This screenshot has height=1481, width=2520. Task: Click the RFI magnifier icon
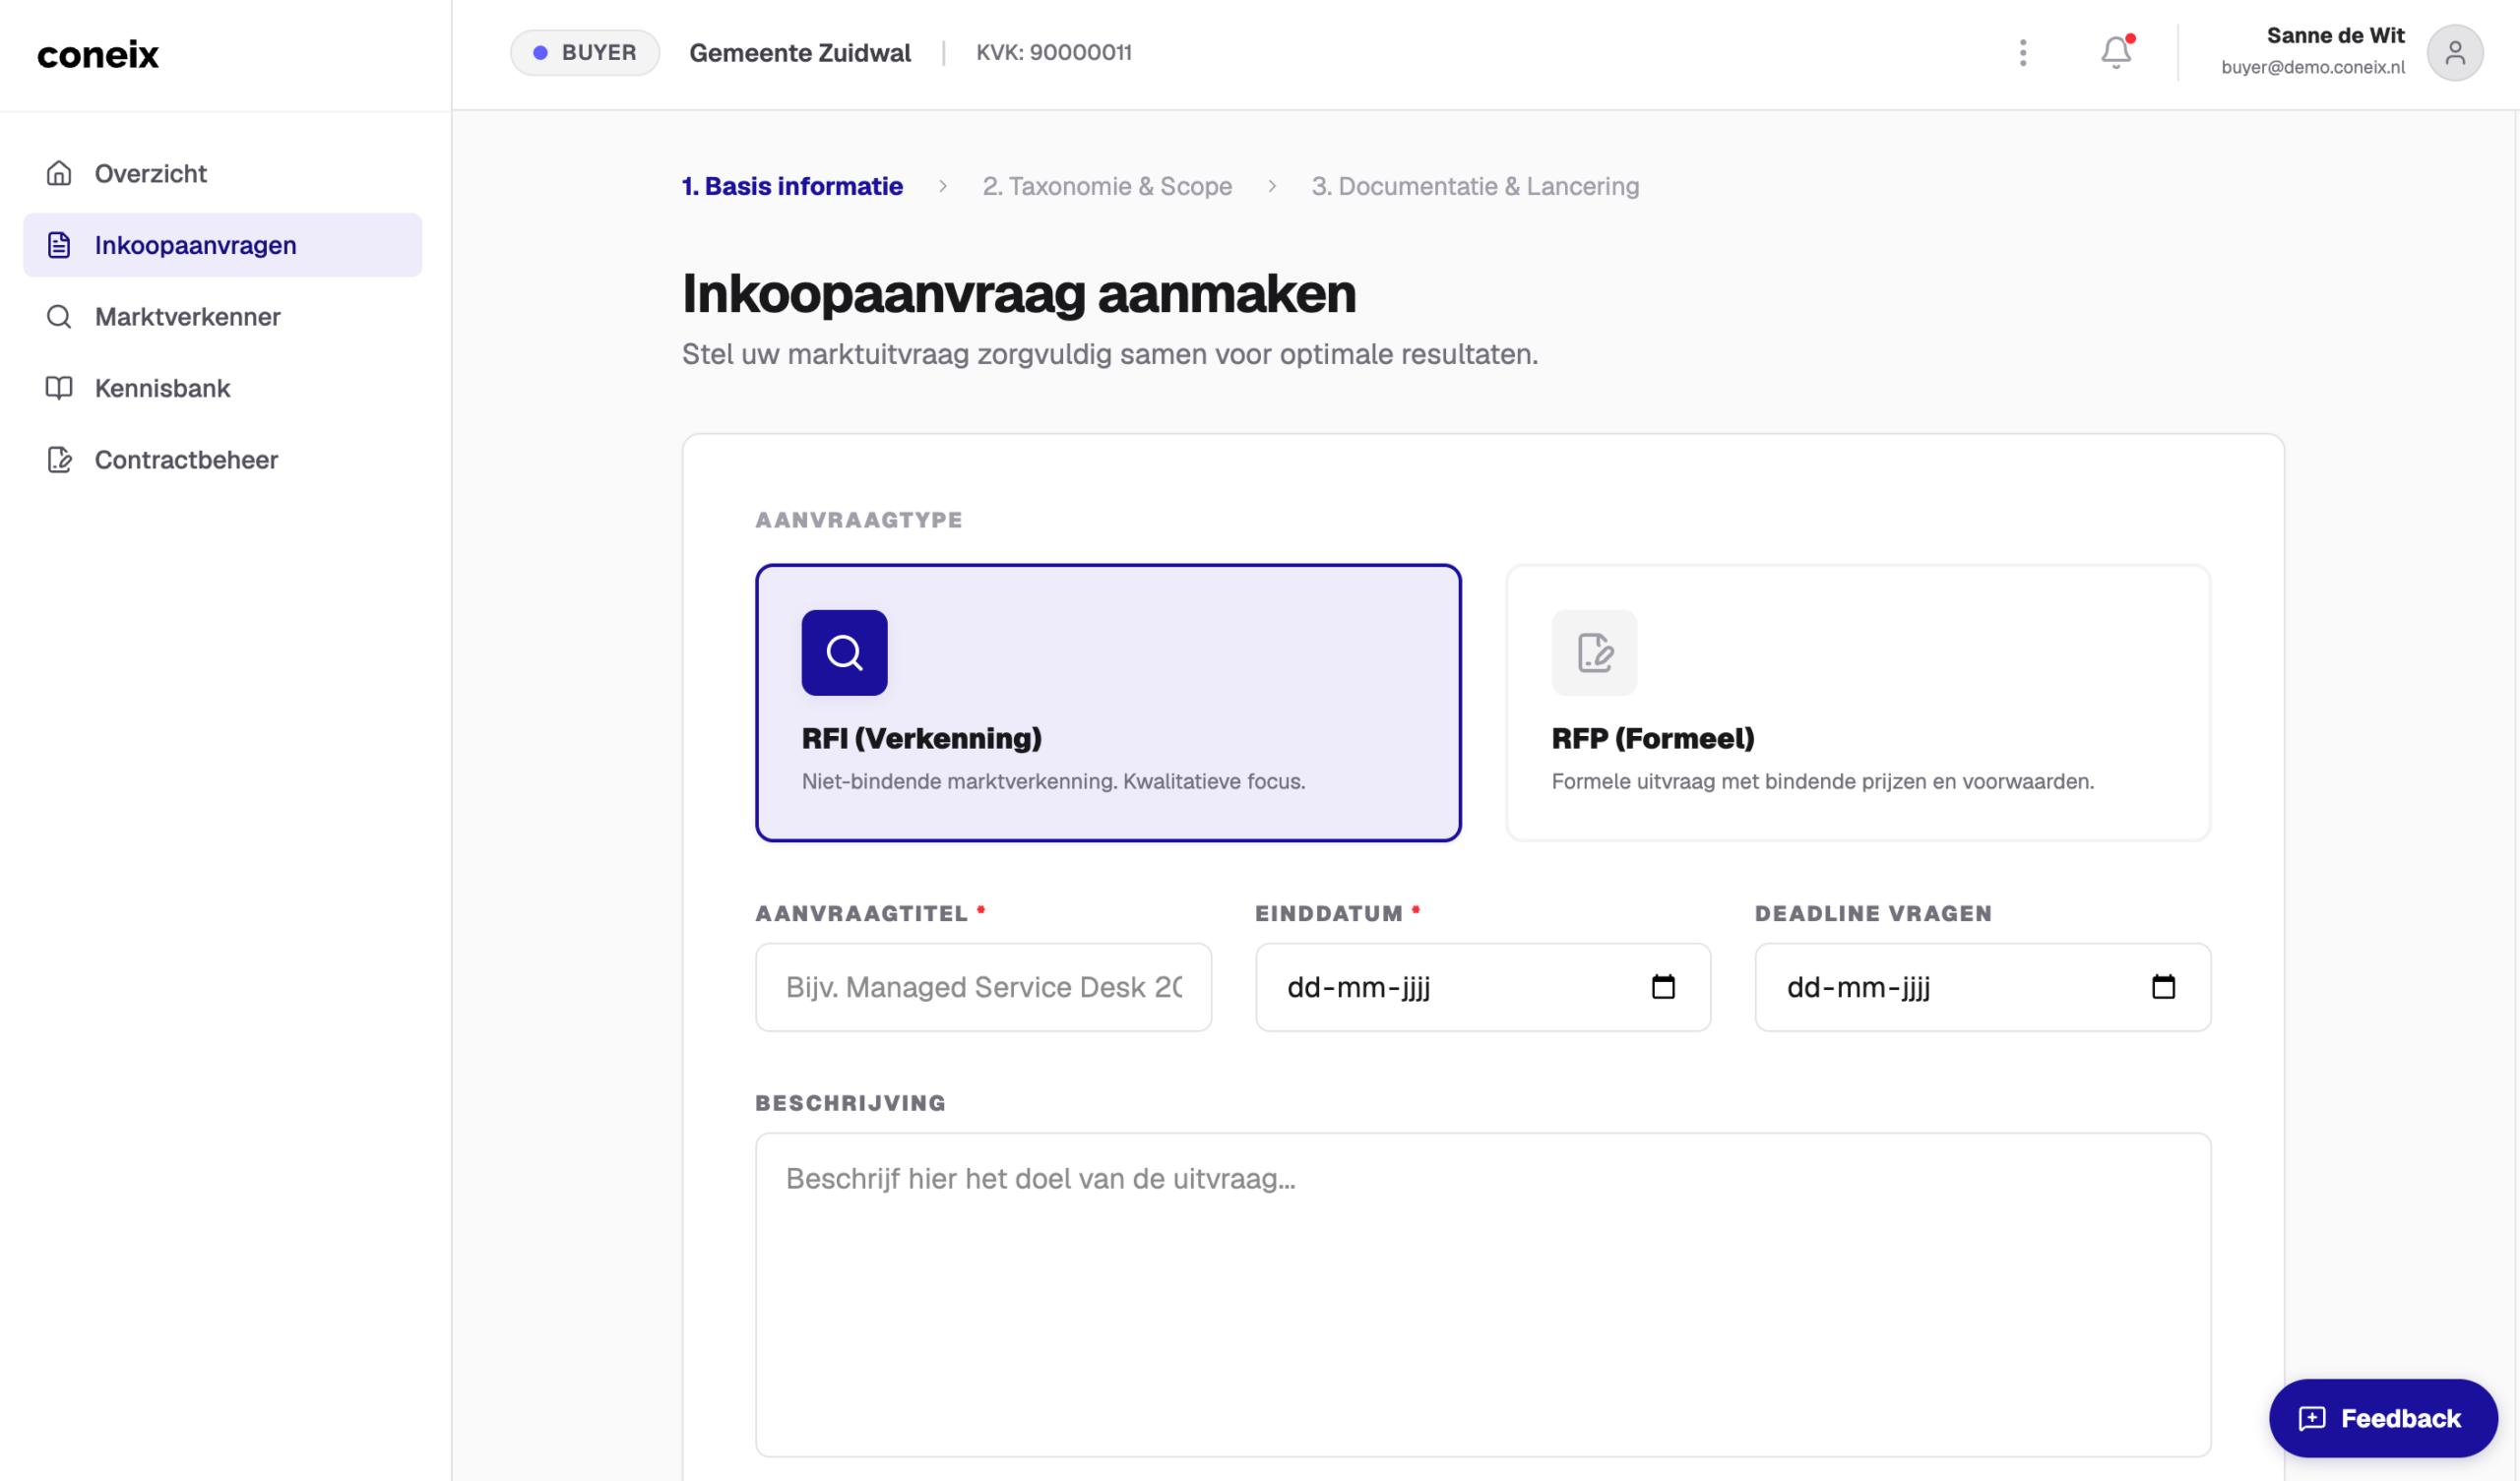844,652
